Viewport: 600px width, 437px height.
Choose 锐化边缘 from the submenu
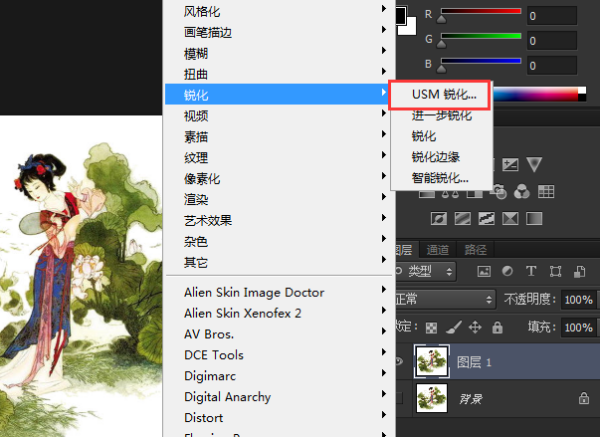coord(441,157)
